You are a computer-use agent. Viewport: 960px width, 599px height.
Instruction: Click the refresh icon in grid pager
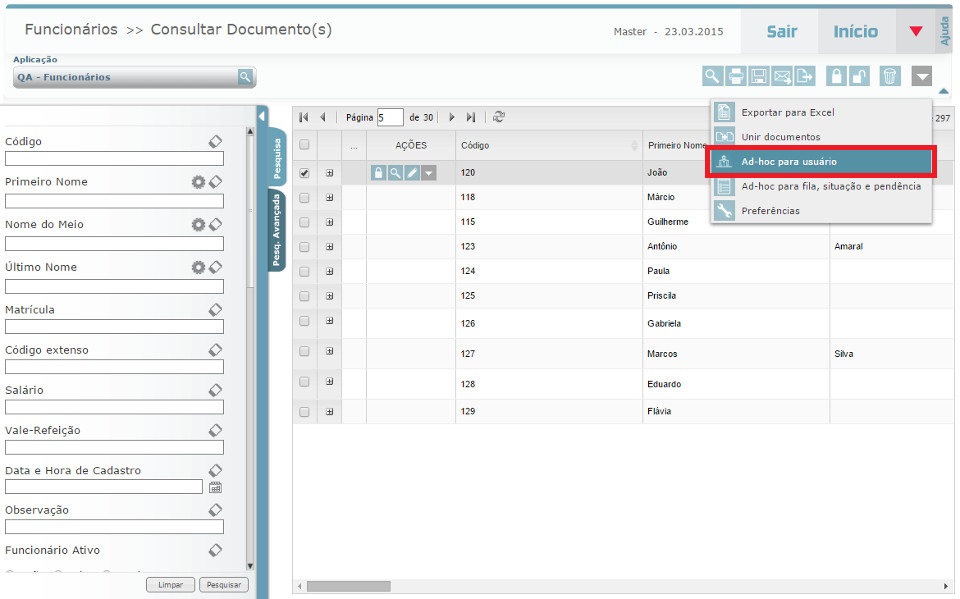pos(499,117)
